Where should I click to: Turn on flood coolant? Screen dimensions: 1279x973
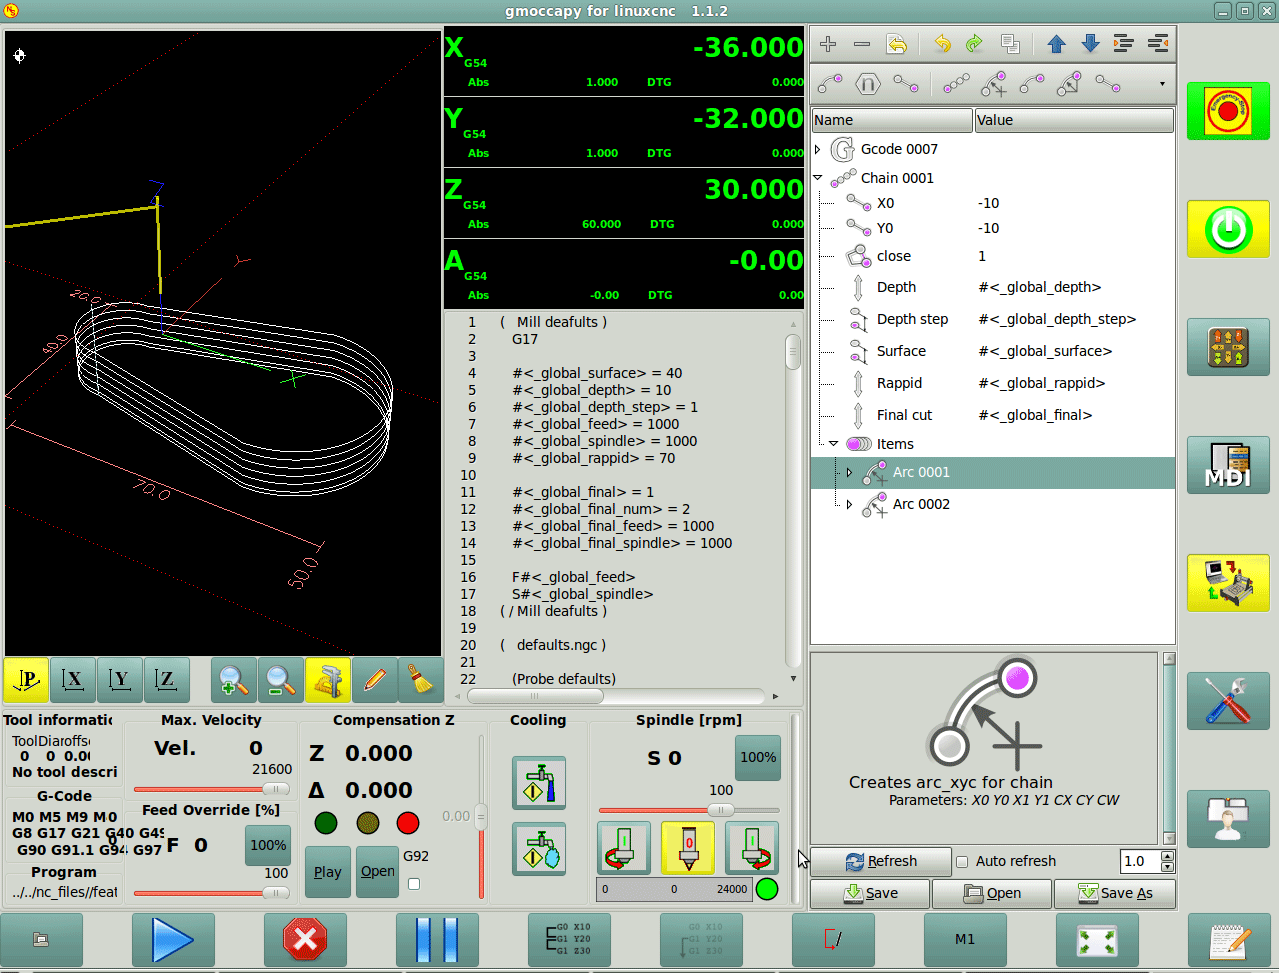click(x=539, y=783)
